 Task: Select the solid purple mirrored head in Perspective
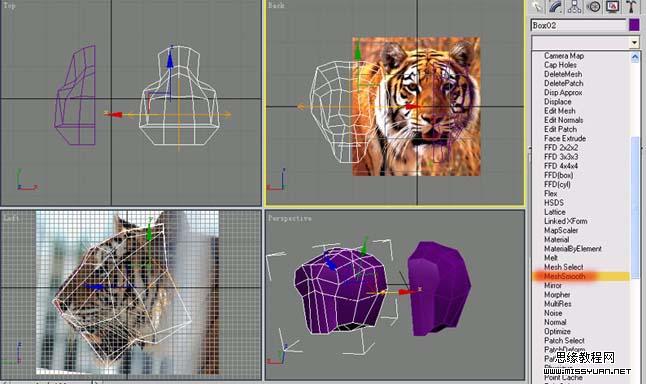tap(439, 288)
